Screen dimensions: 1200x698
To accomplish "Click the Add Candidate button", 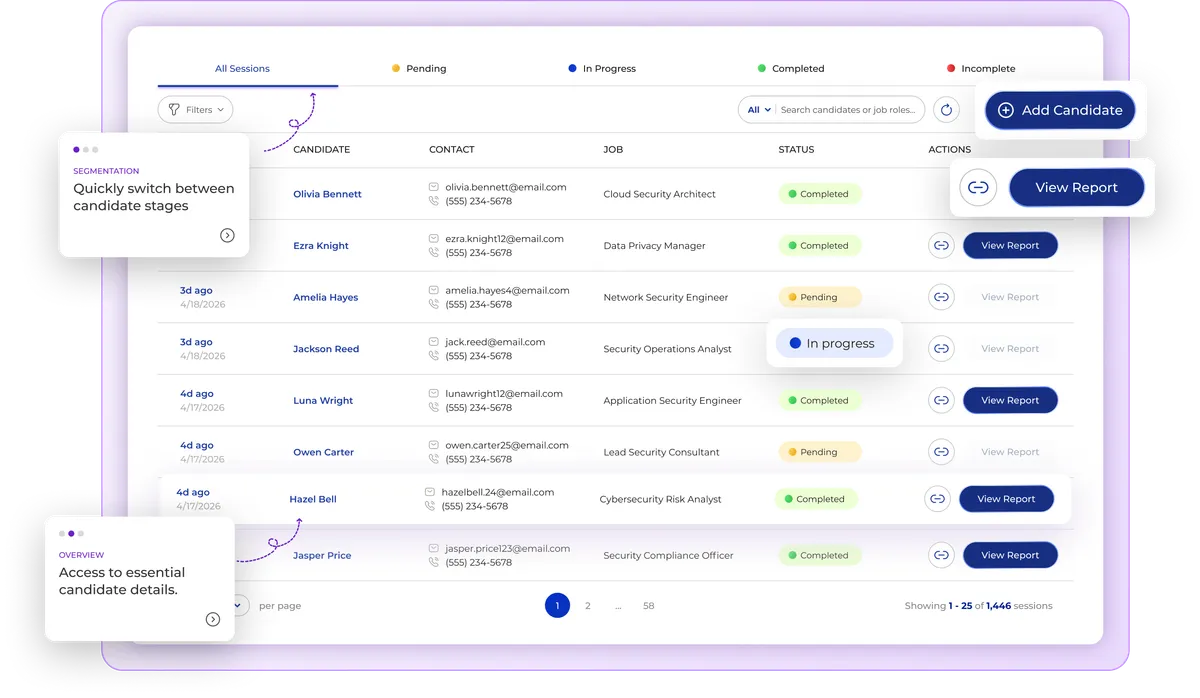I will tap(1060, 110).
